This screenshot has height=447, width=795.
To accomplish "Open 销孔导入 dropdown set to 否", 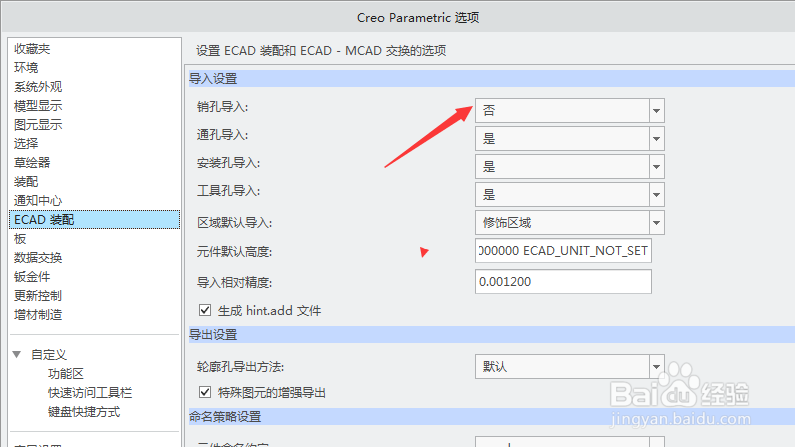I will pyautogui.click(x=569, y=110).
